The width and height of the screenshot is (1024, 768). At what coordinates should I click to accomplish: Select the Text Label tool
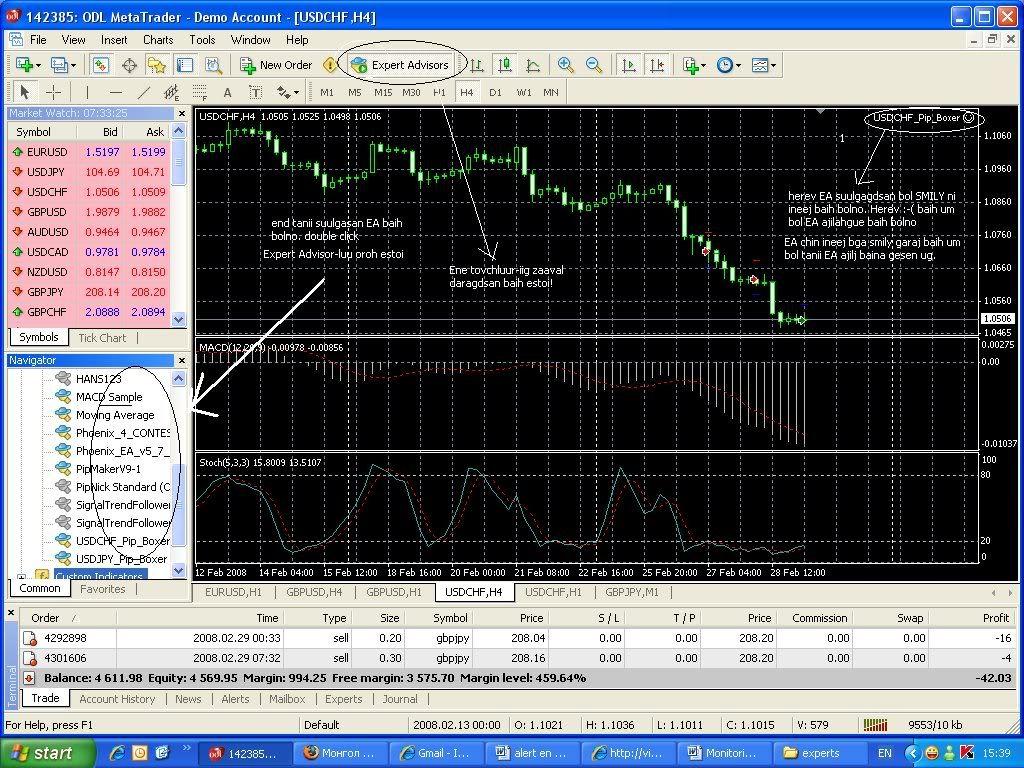pos(255,92)
